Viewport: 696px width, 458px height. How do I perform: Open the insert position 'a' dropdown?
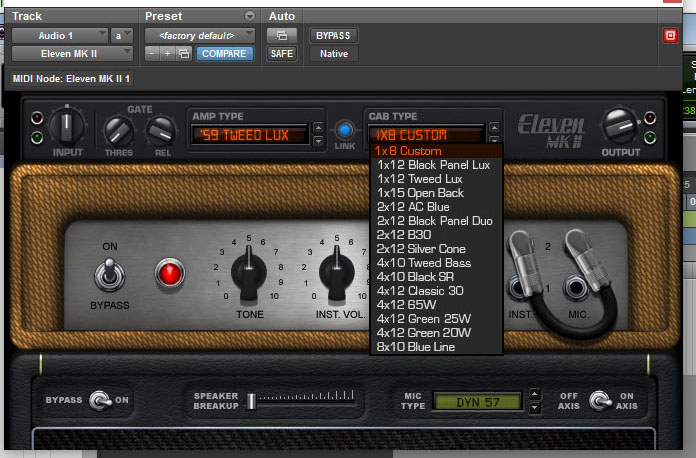(x=122, y=36)
